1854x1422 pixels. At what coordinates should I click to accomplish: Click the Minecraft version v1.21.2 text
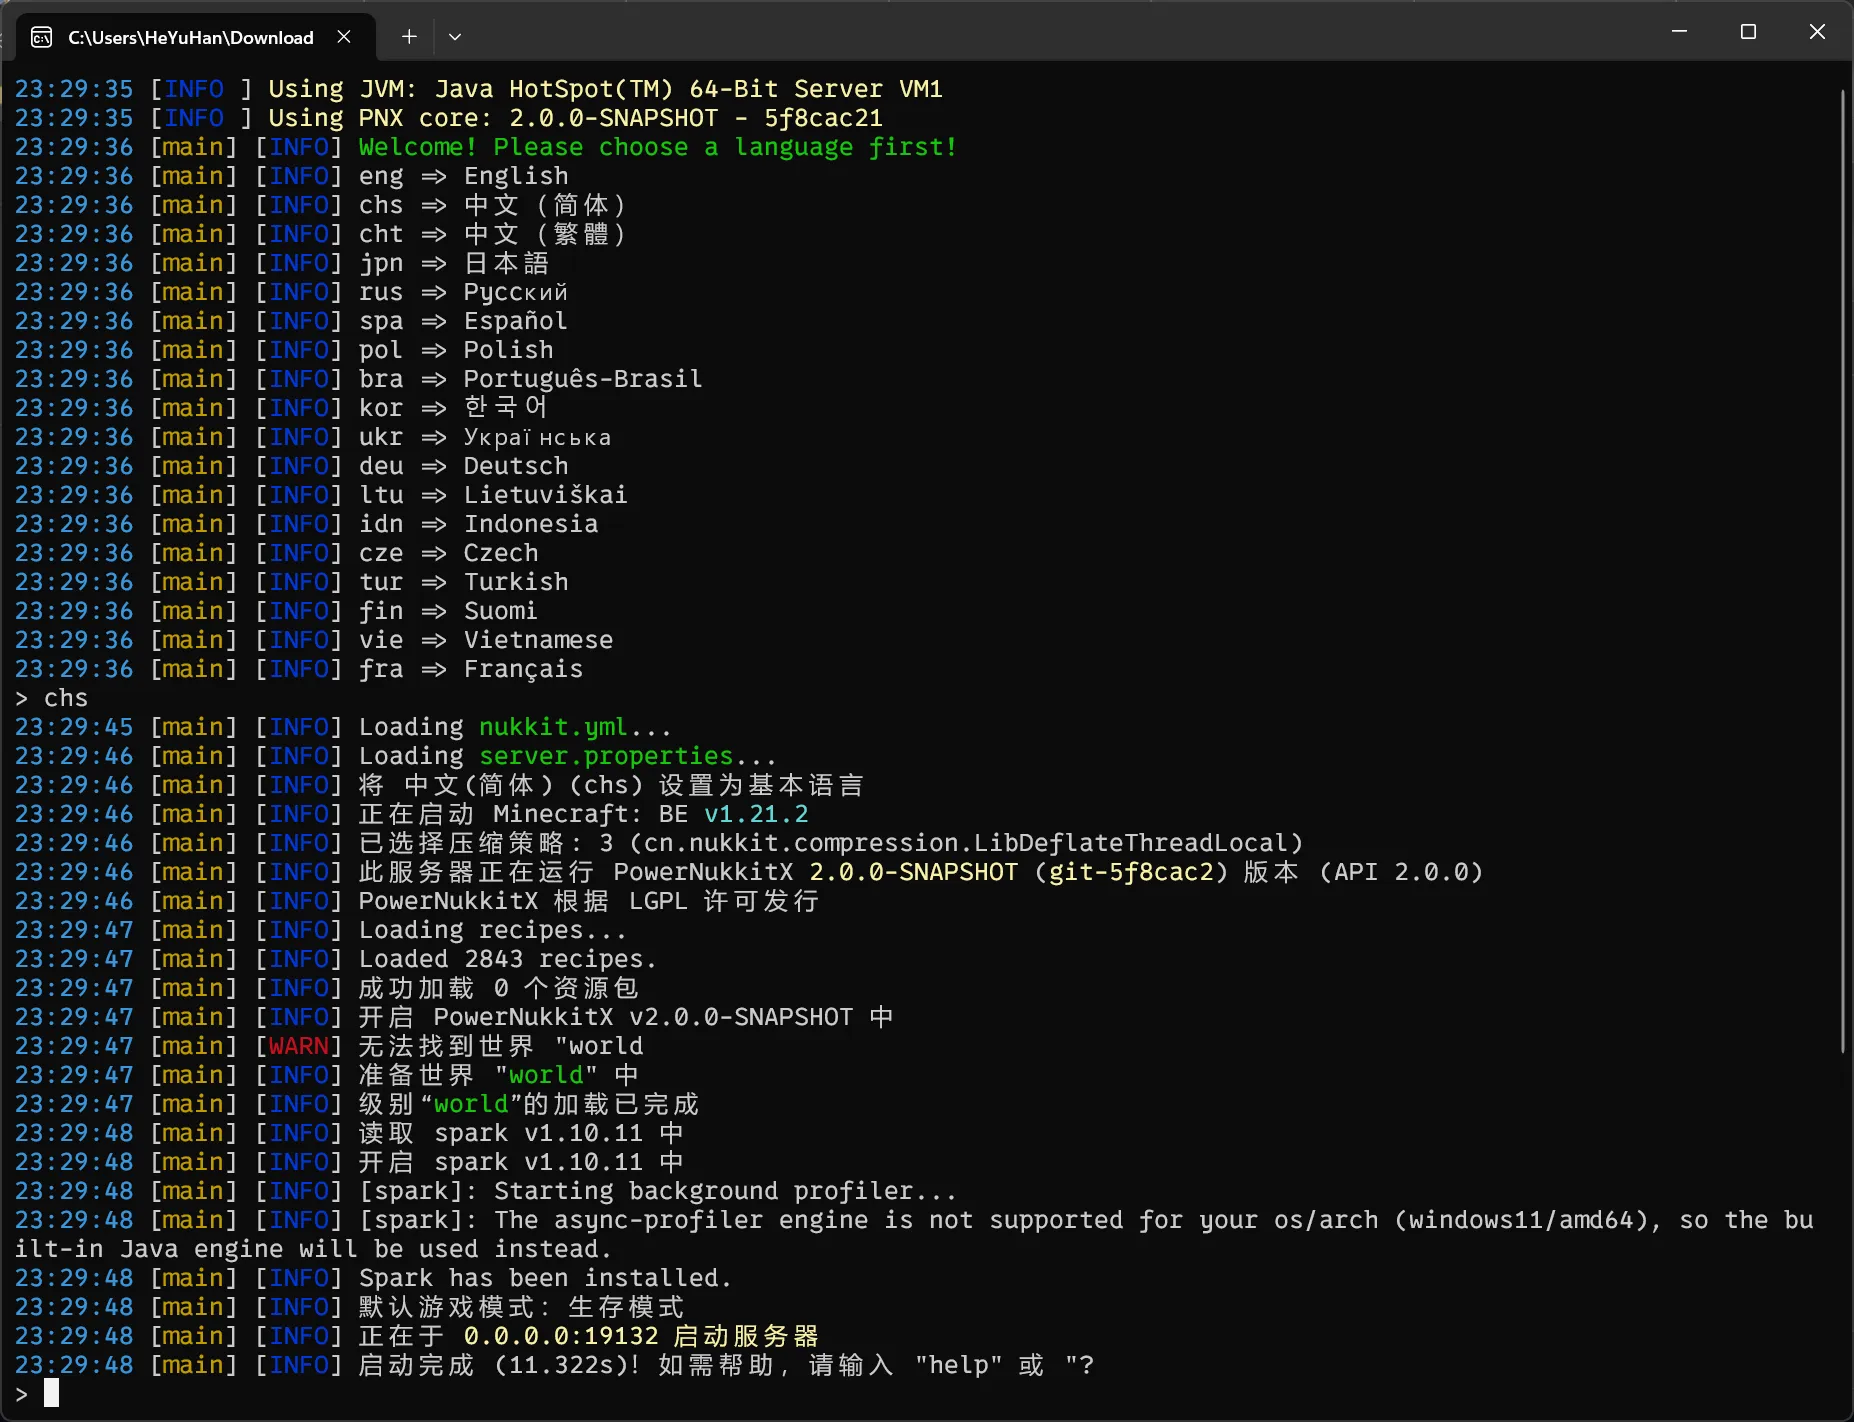point(756,814)
